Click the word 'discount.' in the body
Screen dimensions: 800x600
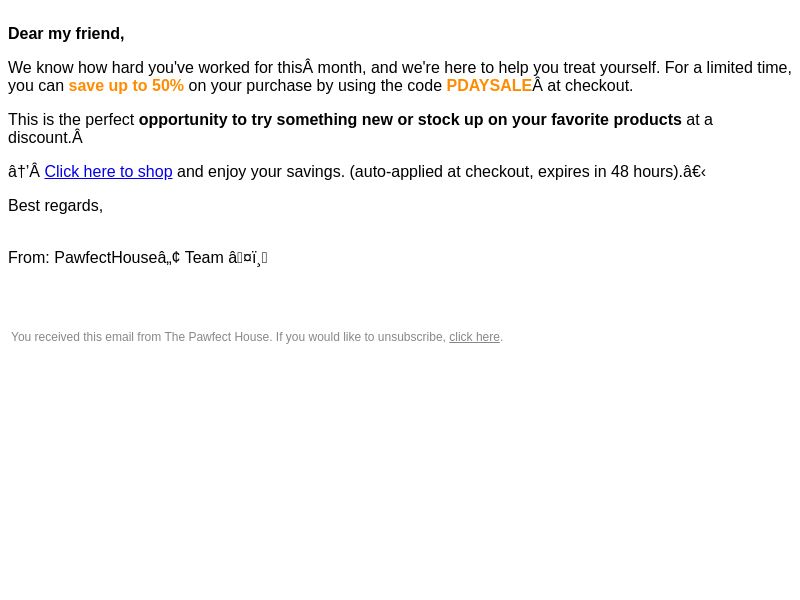[40, 138]
